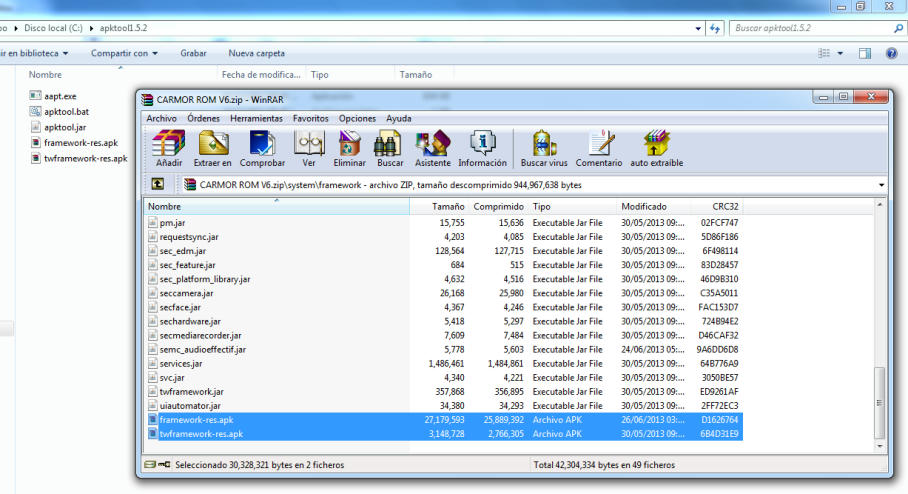Click the auto extraíble SFX icon

coord(656,148)
